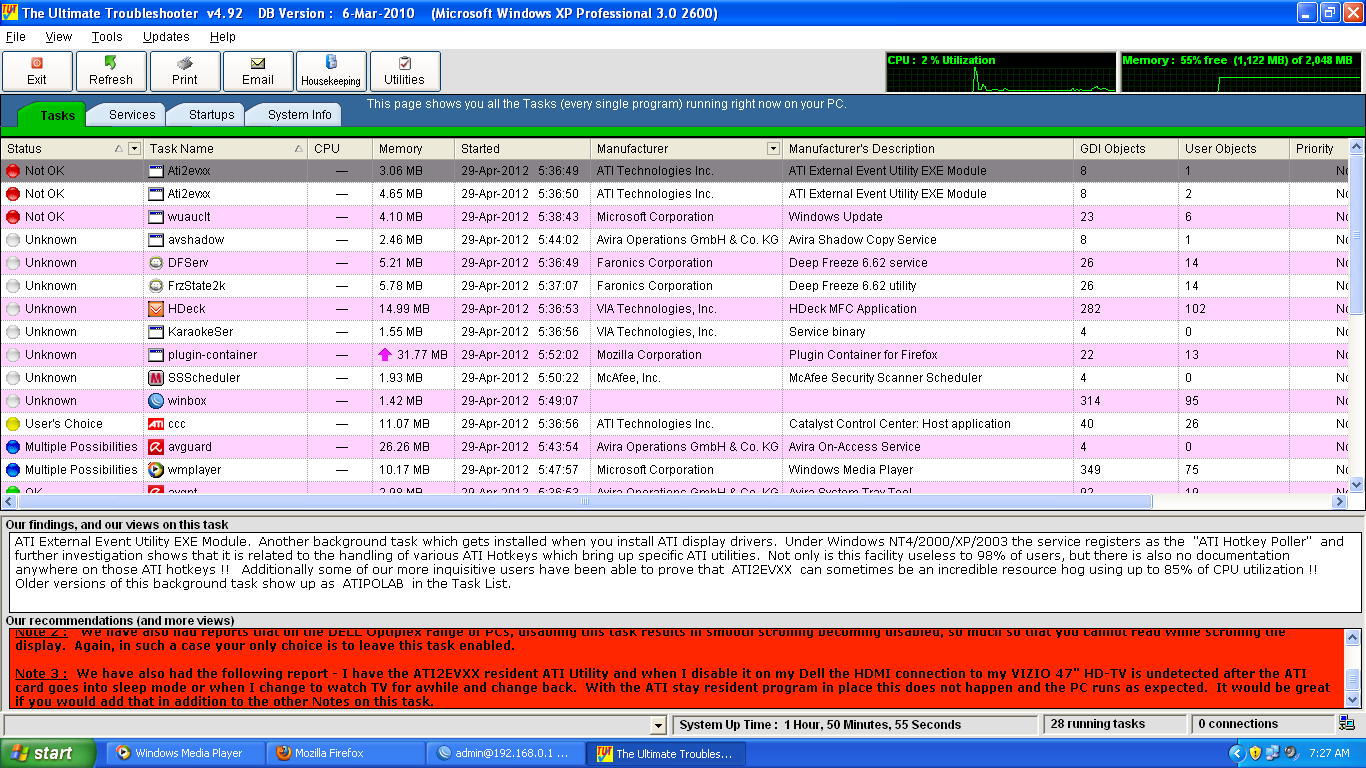This screenshot has height=768, width=1366.
Task: Click the 31.77 MB memory value
Action: click(422, 355)
